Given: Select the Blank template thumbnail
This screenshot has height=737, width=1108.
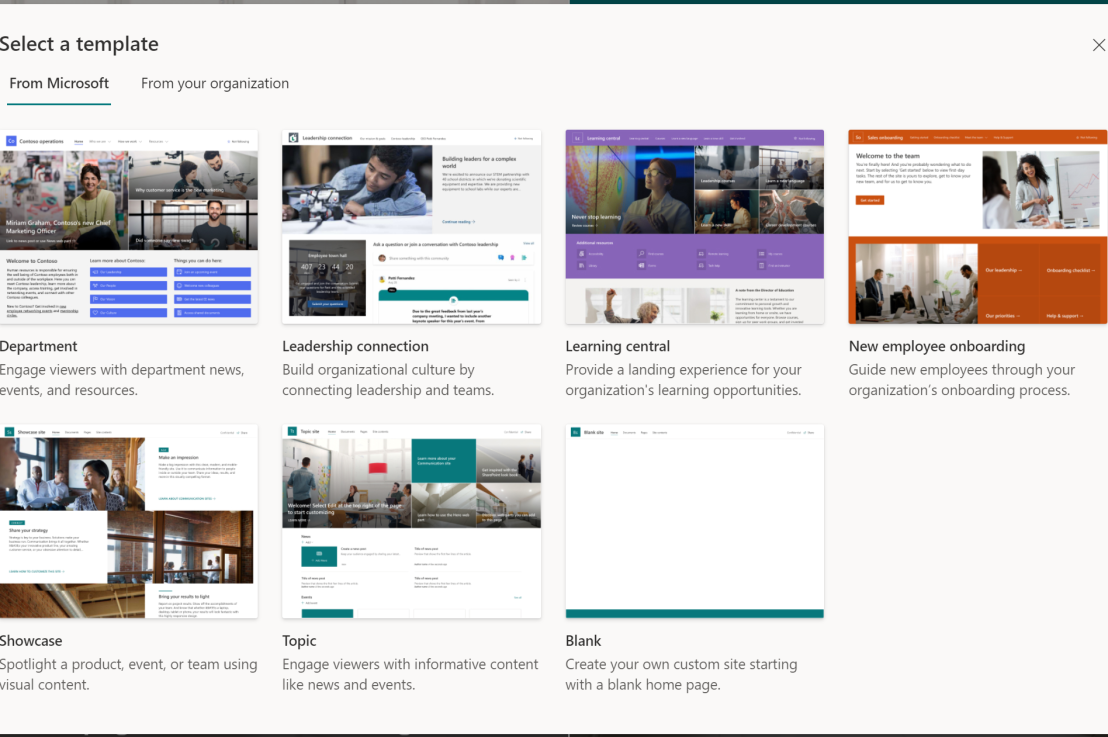Looking at the screenshot, I should [x=695, y=521].
